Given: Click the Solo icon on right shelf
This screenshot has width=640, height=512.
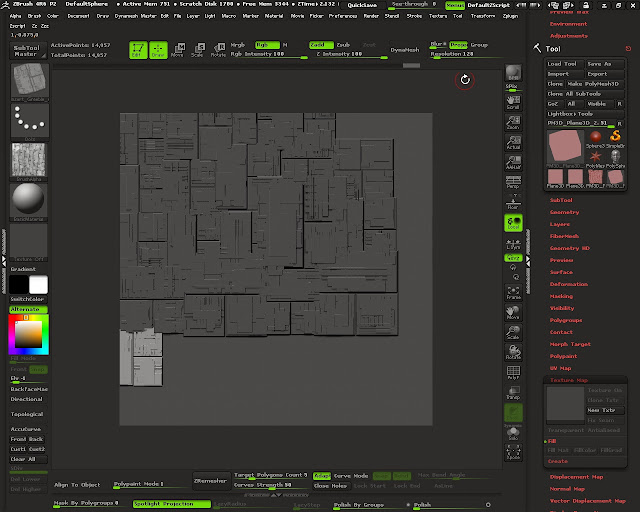Looking at the screenshot, I should pyautogui.click(x=513, y=434).
